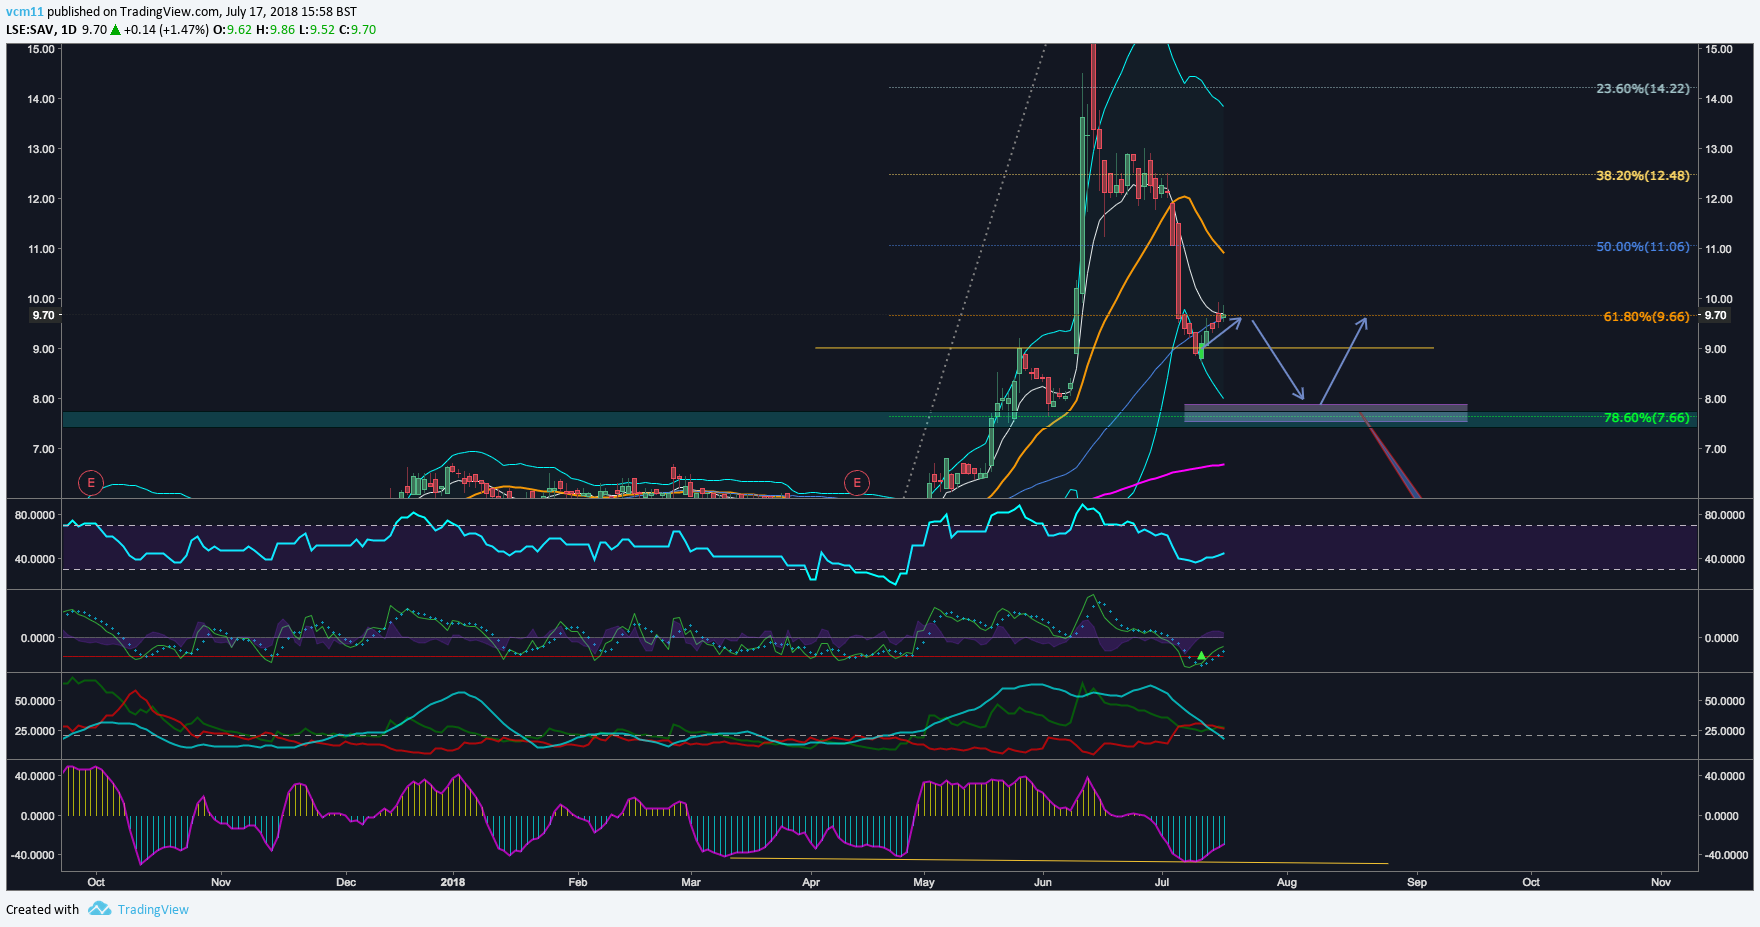This screenshot has height=927, width=1760.
Task: Click the 80.0000 RSI level on left axis
Action: pos(35,515)
